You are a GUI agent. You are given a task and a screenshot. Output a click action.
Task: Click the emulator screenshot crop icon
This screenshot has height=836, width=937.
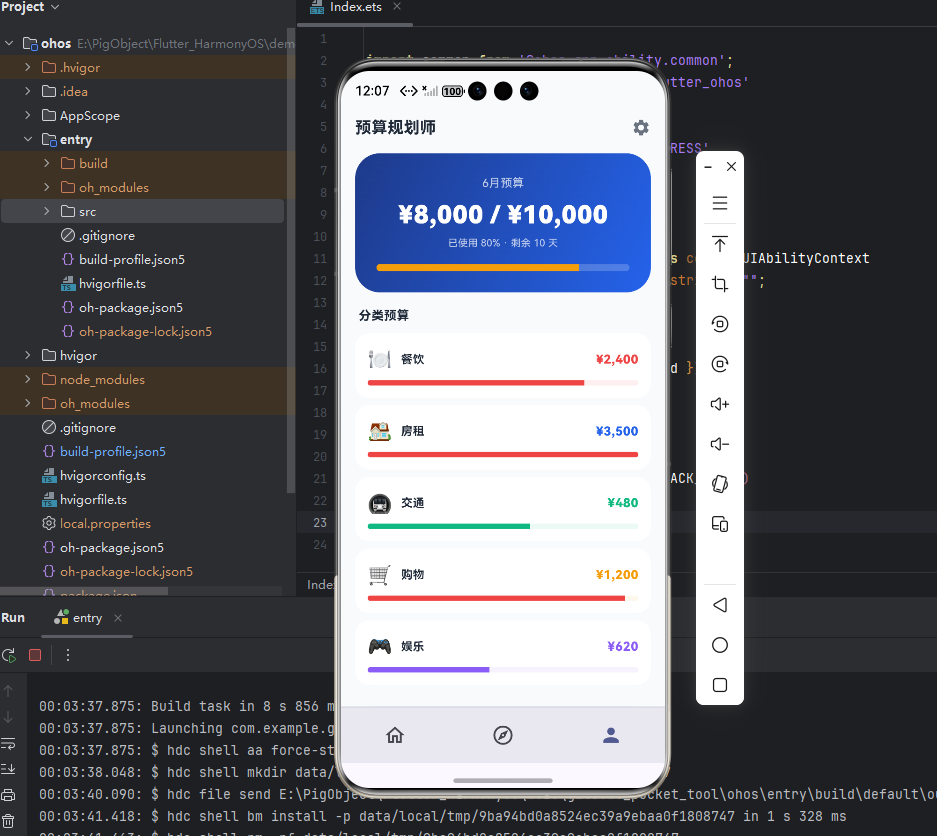click(720, 284)
